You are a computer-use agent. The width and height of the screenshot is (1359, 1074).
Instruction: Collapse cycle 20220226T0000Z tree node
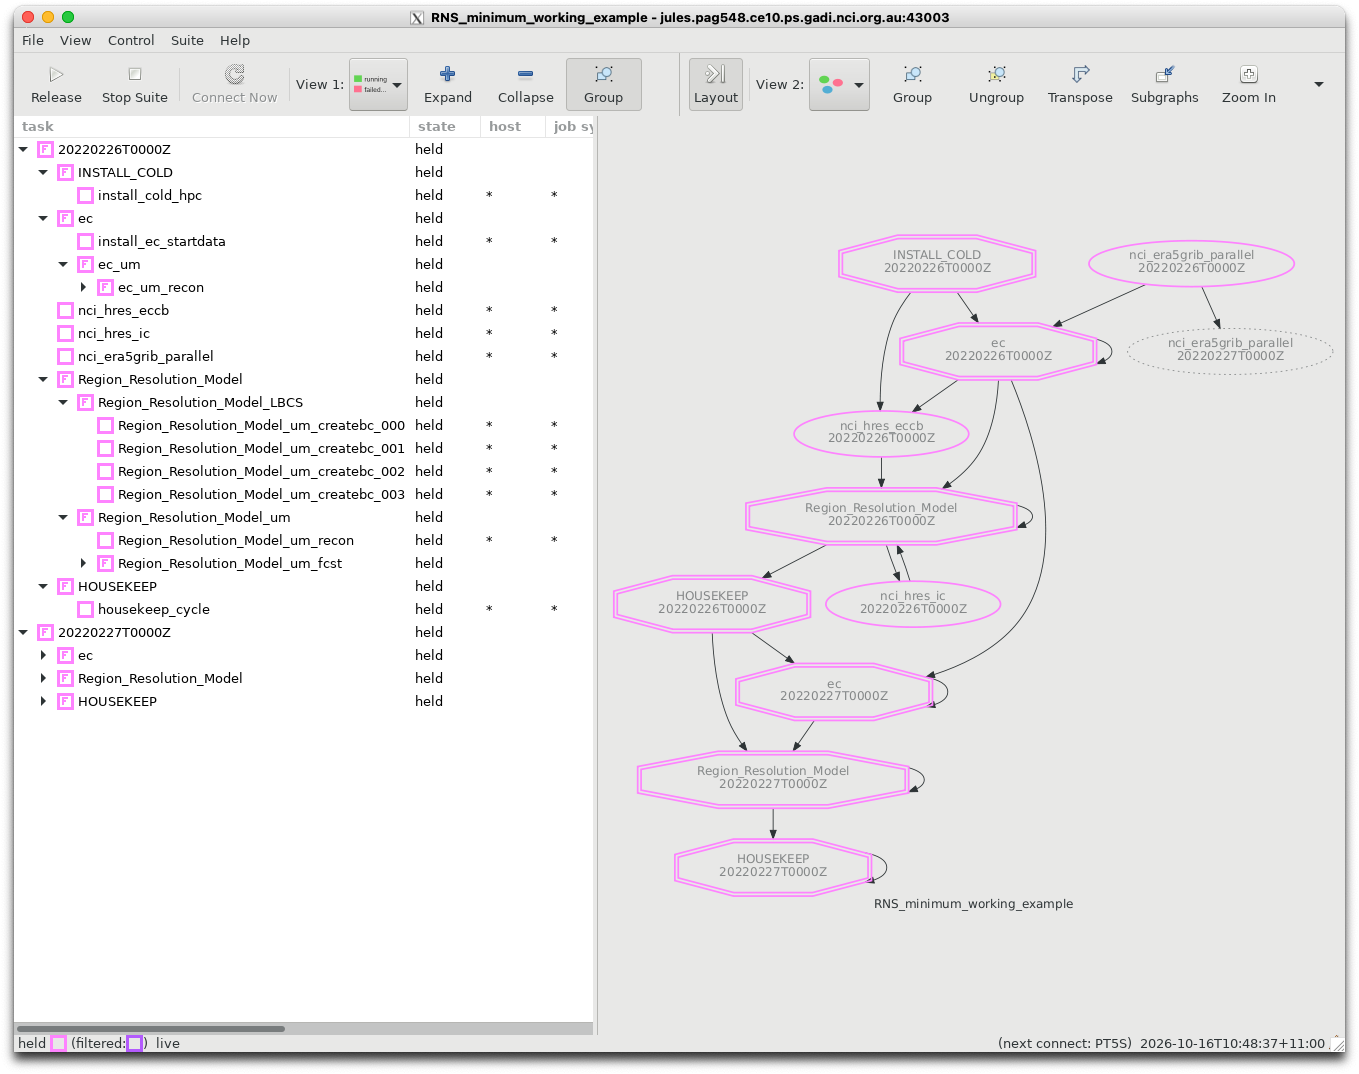24,150
